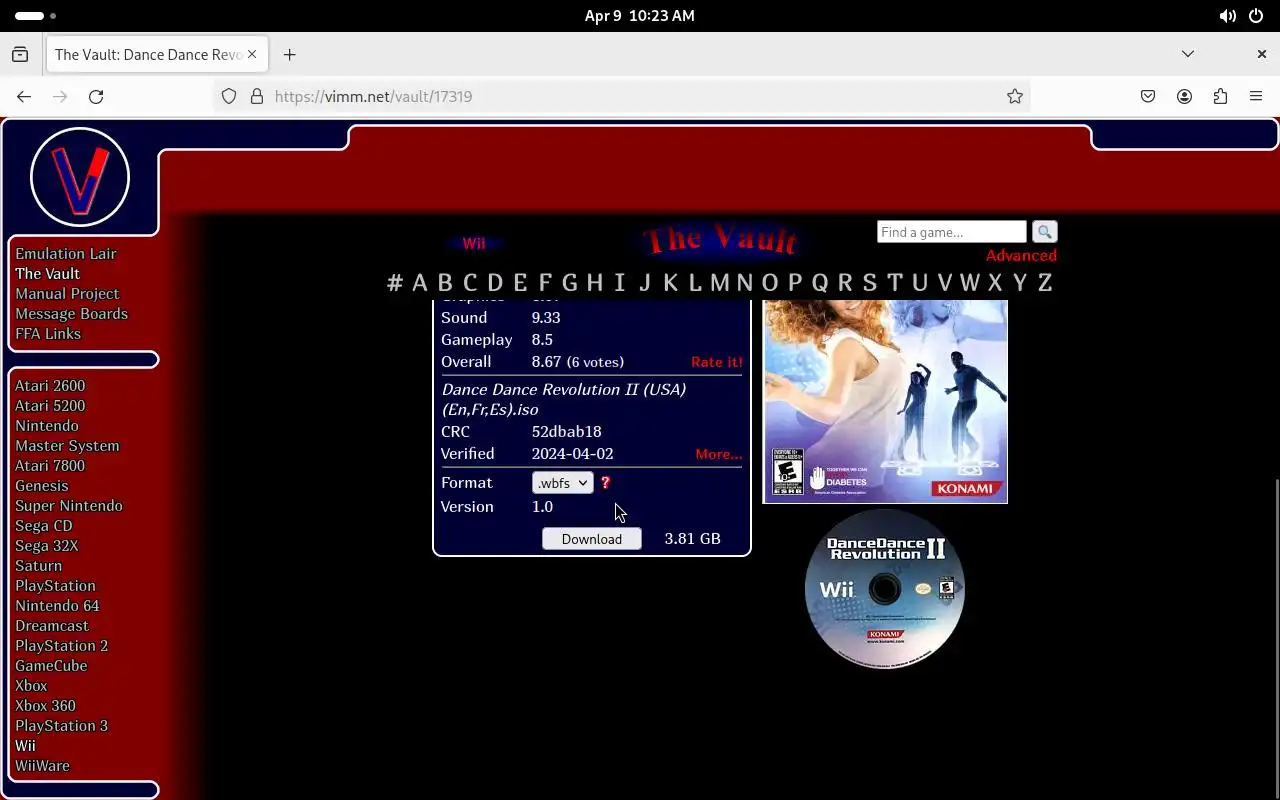Click the Rate it! link
The height and width of the screenshot is (800, 1280).
(717, 361)
